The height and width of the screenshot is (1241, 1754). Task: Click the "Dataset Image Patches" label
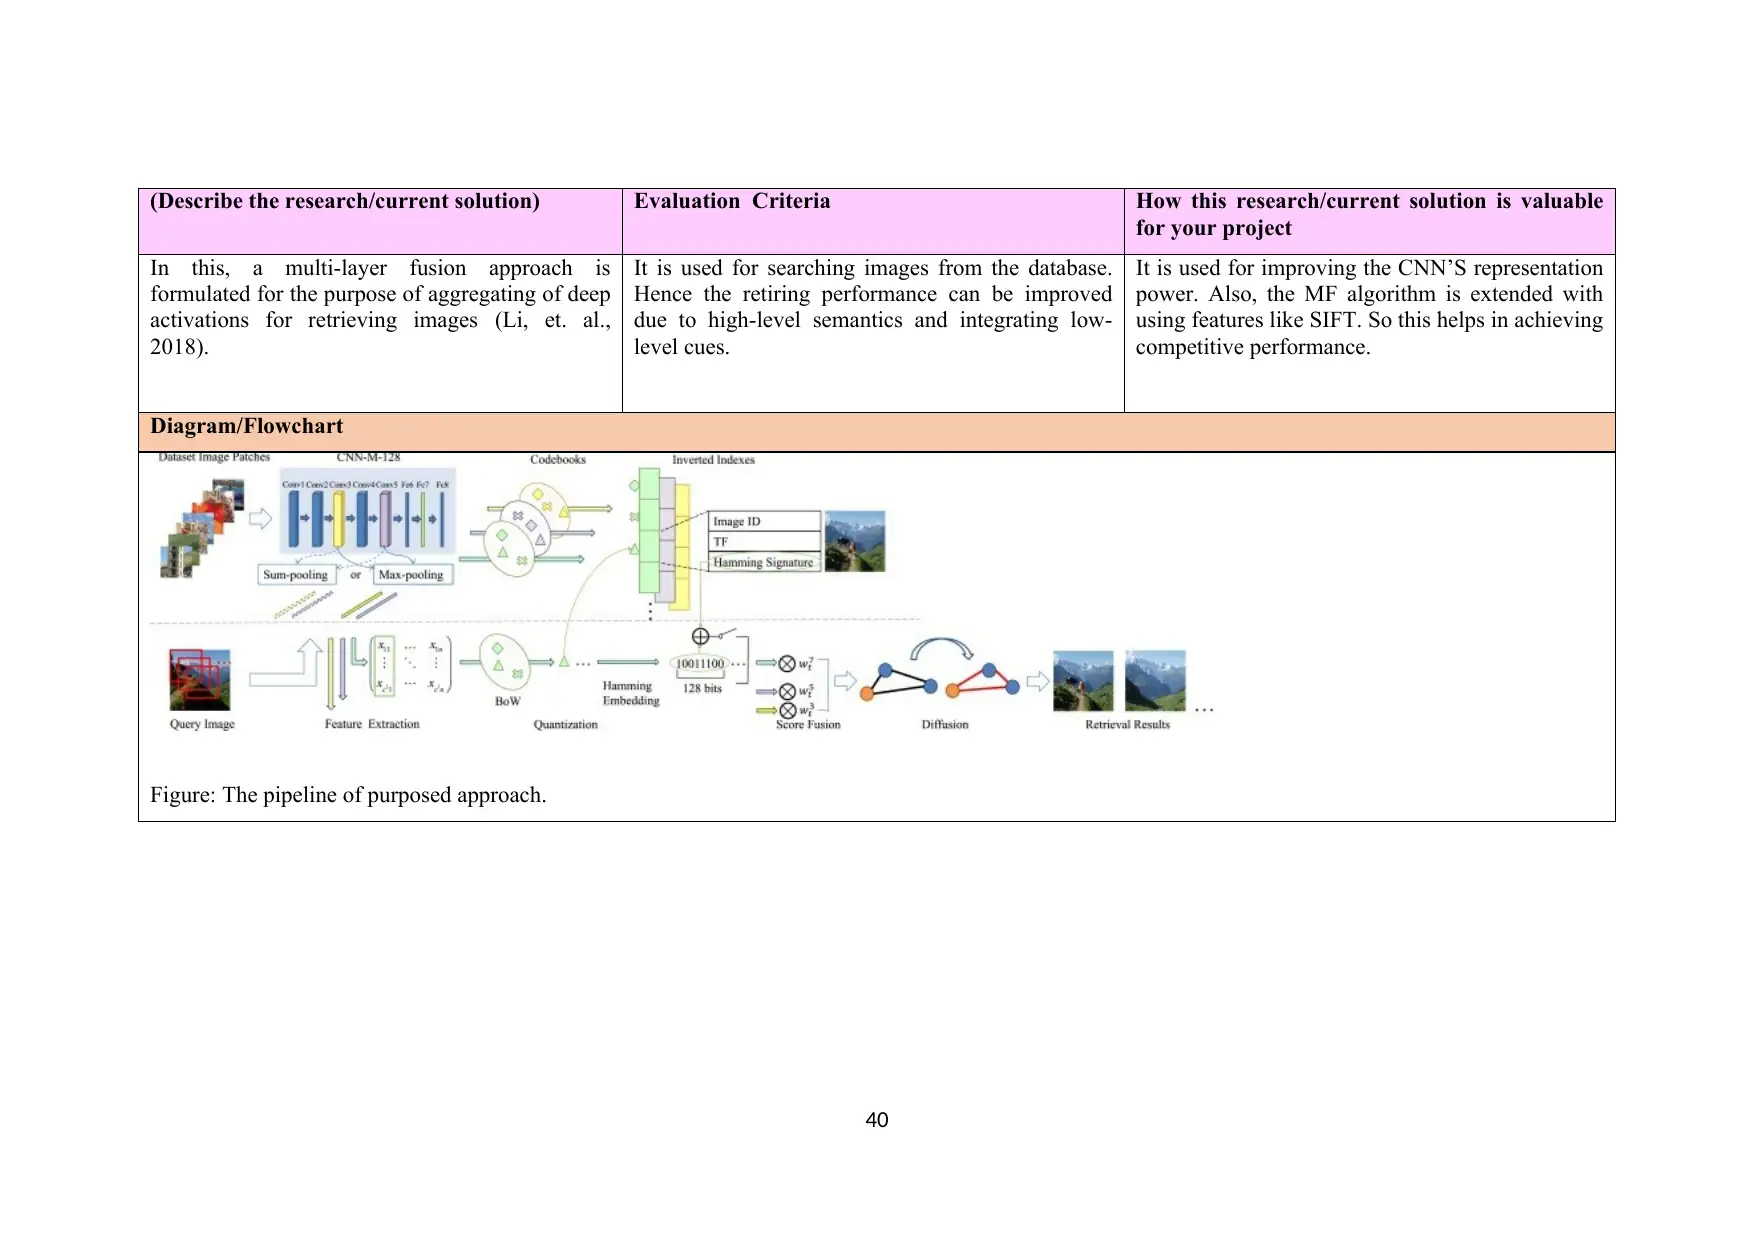pyautogui.click(x=214, y=457)
